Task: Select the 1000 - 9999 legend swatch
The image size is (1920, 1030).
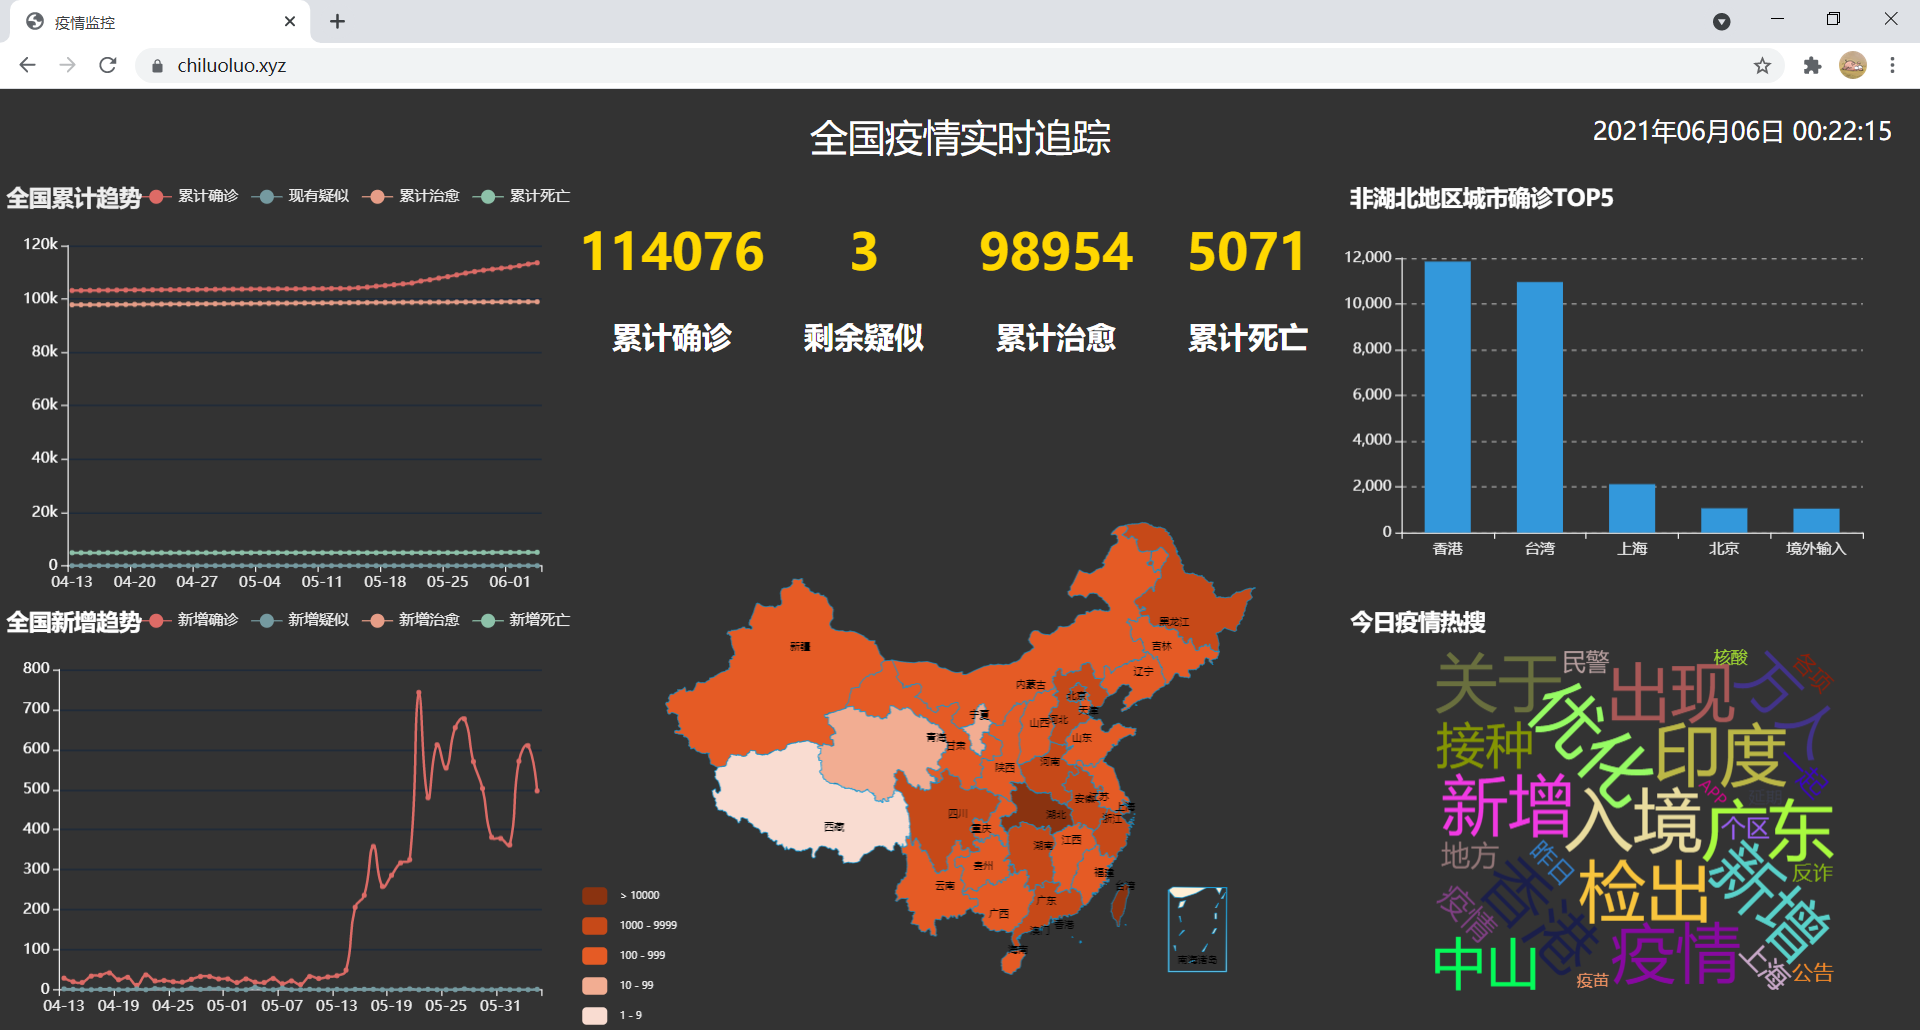Action: 595,925
